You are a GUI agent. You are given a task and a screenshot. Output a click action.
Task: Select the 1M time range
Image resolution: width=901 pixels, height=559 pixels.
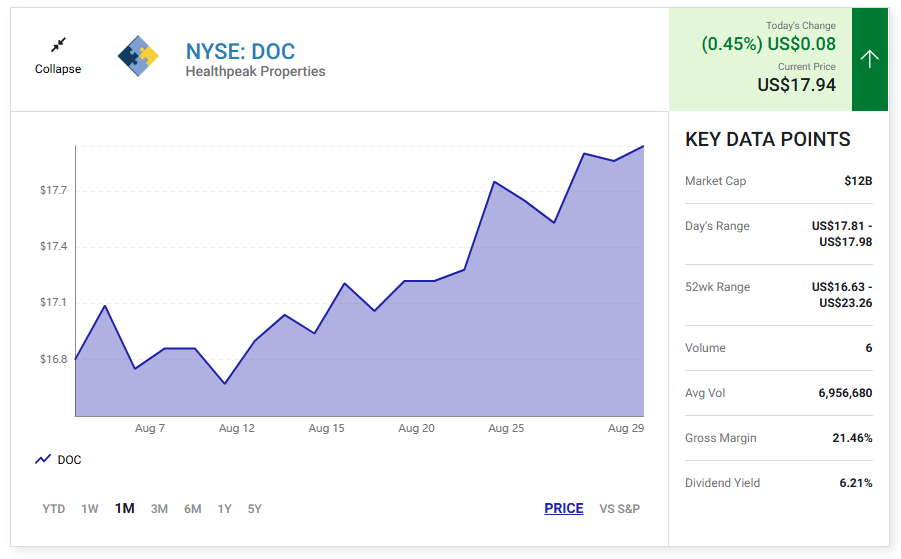tap(125, 508)
